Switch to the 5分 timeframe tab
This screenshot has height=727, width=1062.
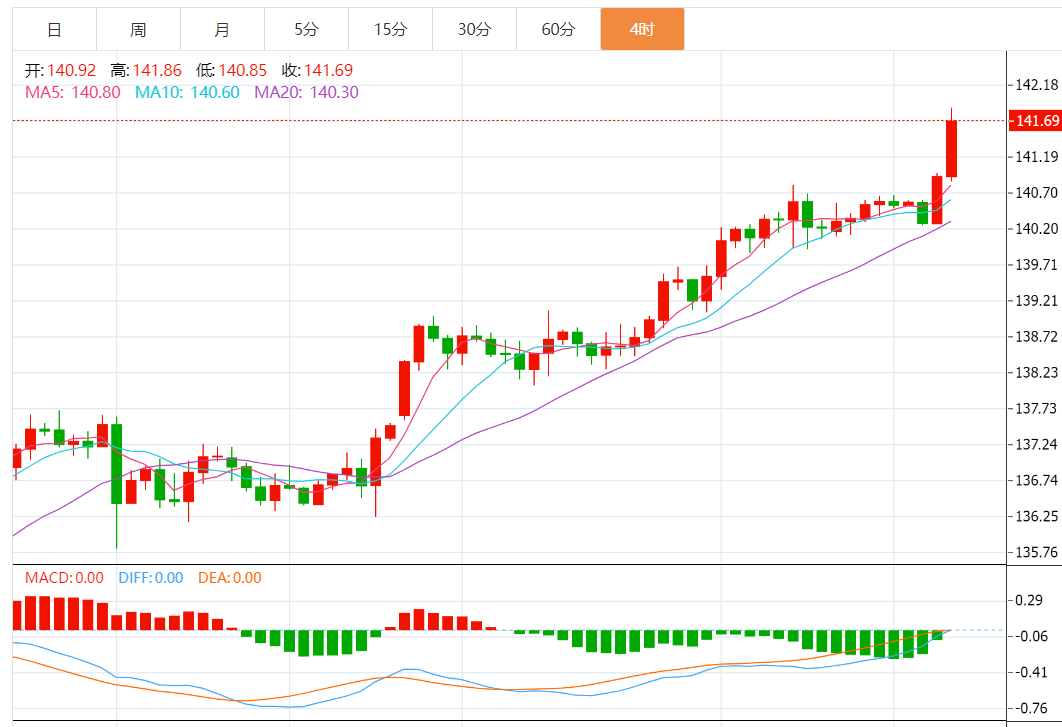click(x=306, y=30)
